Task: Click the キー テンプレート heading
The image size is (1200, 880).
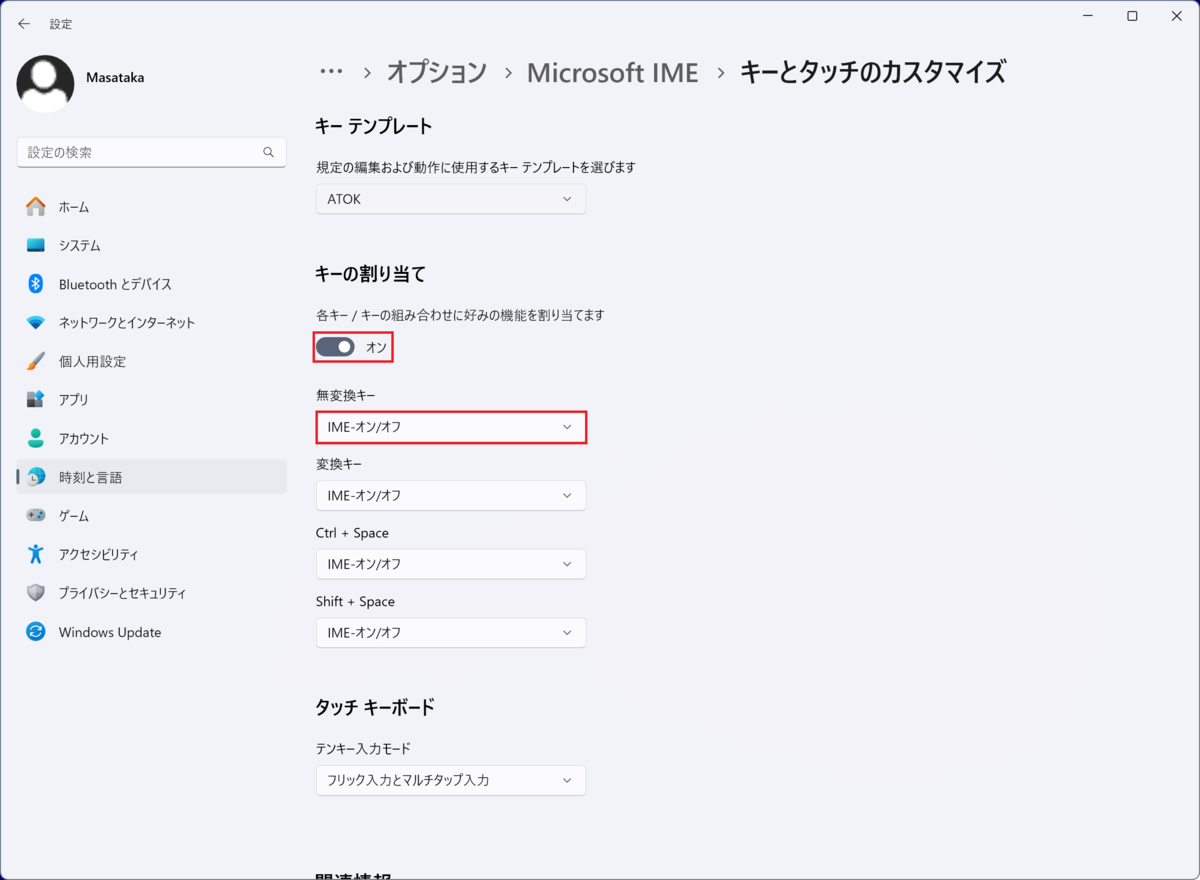Action: click(374, 126)
